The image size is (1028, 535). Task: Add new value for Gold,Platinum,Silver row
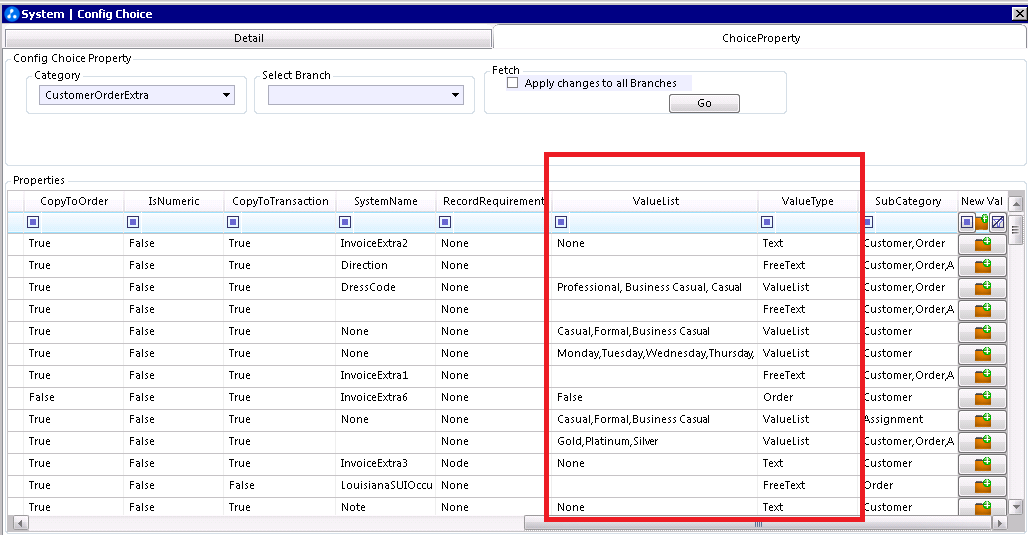[x=982, y=442]
